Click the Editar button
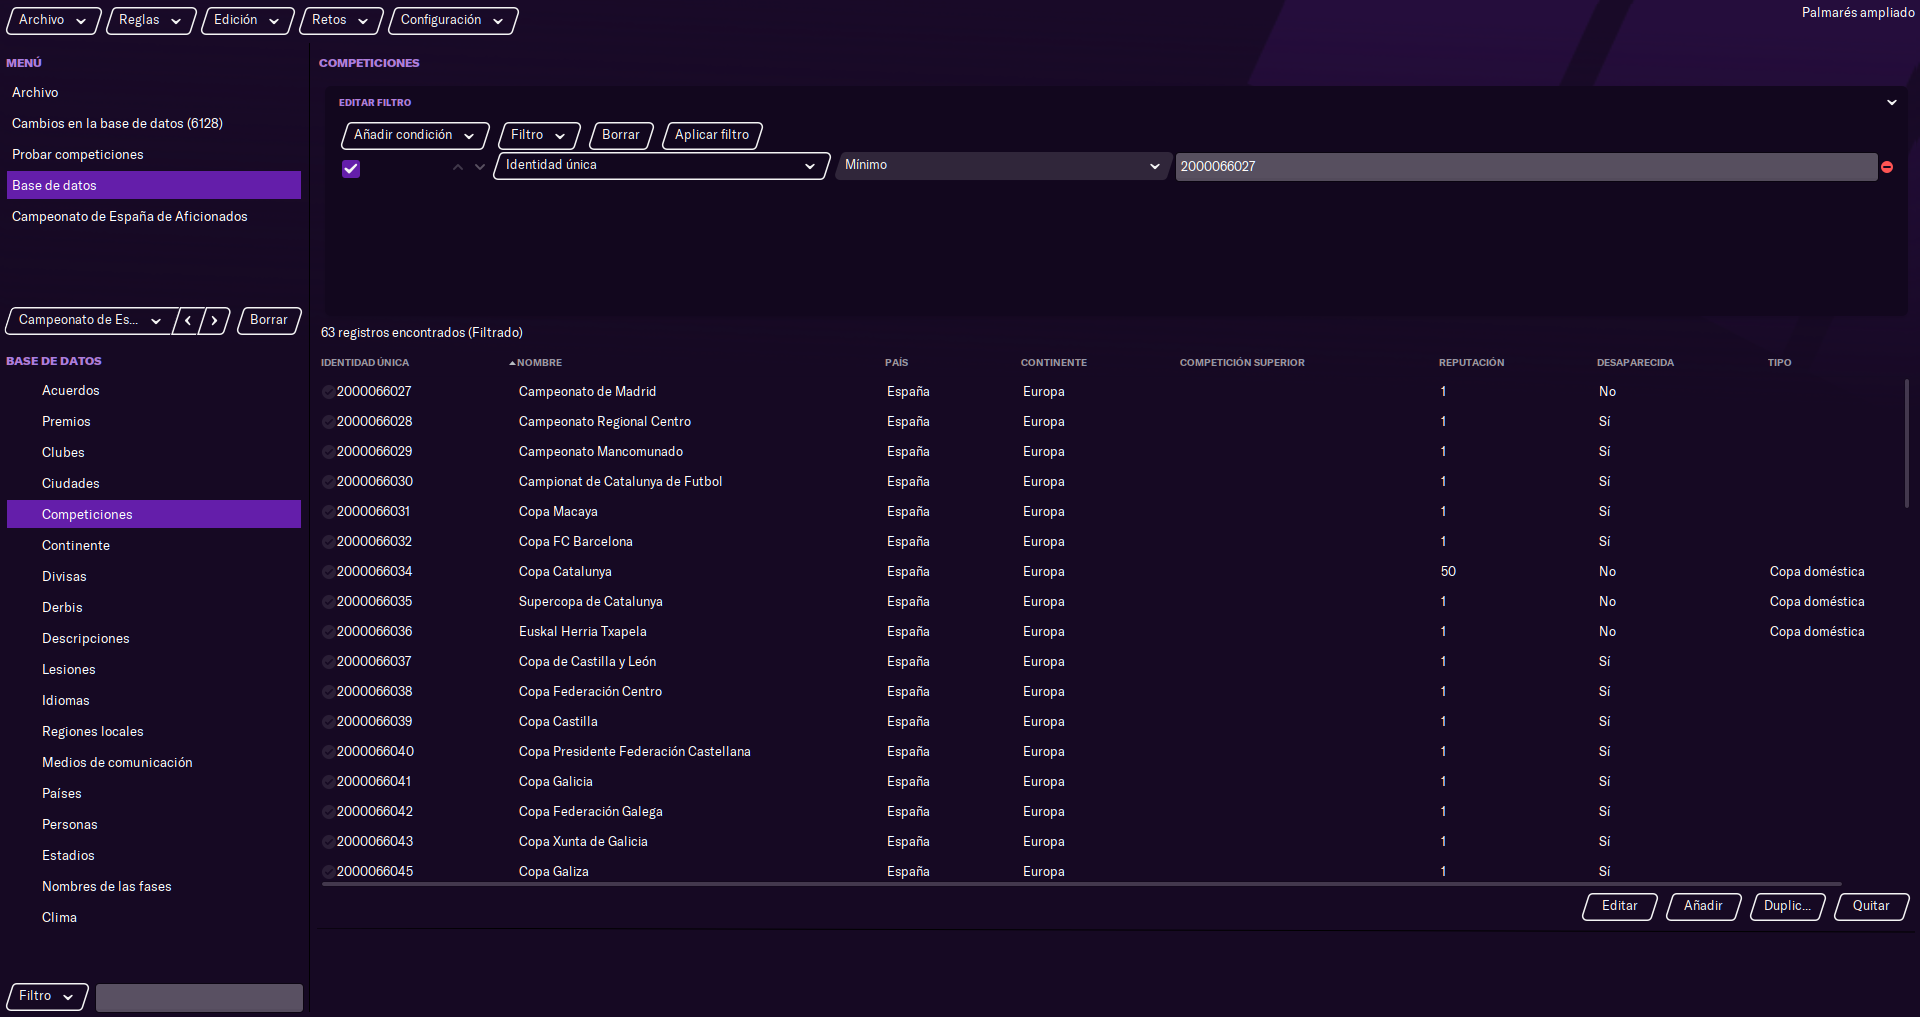Screen dimensions: 1920x1017 pos(1619,906)
